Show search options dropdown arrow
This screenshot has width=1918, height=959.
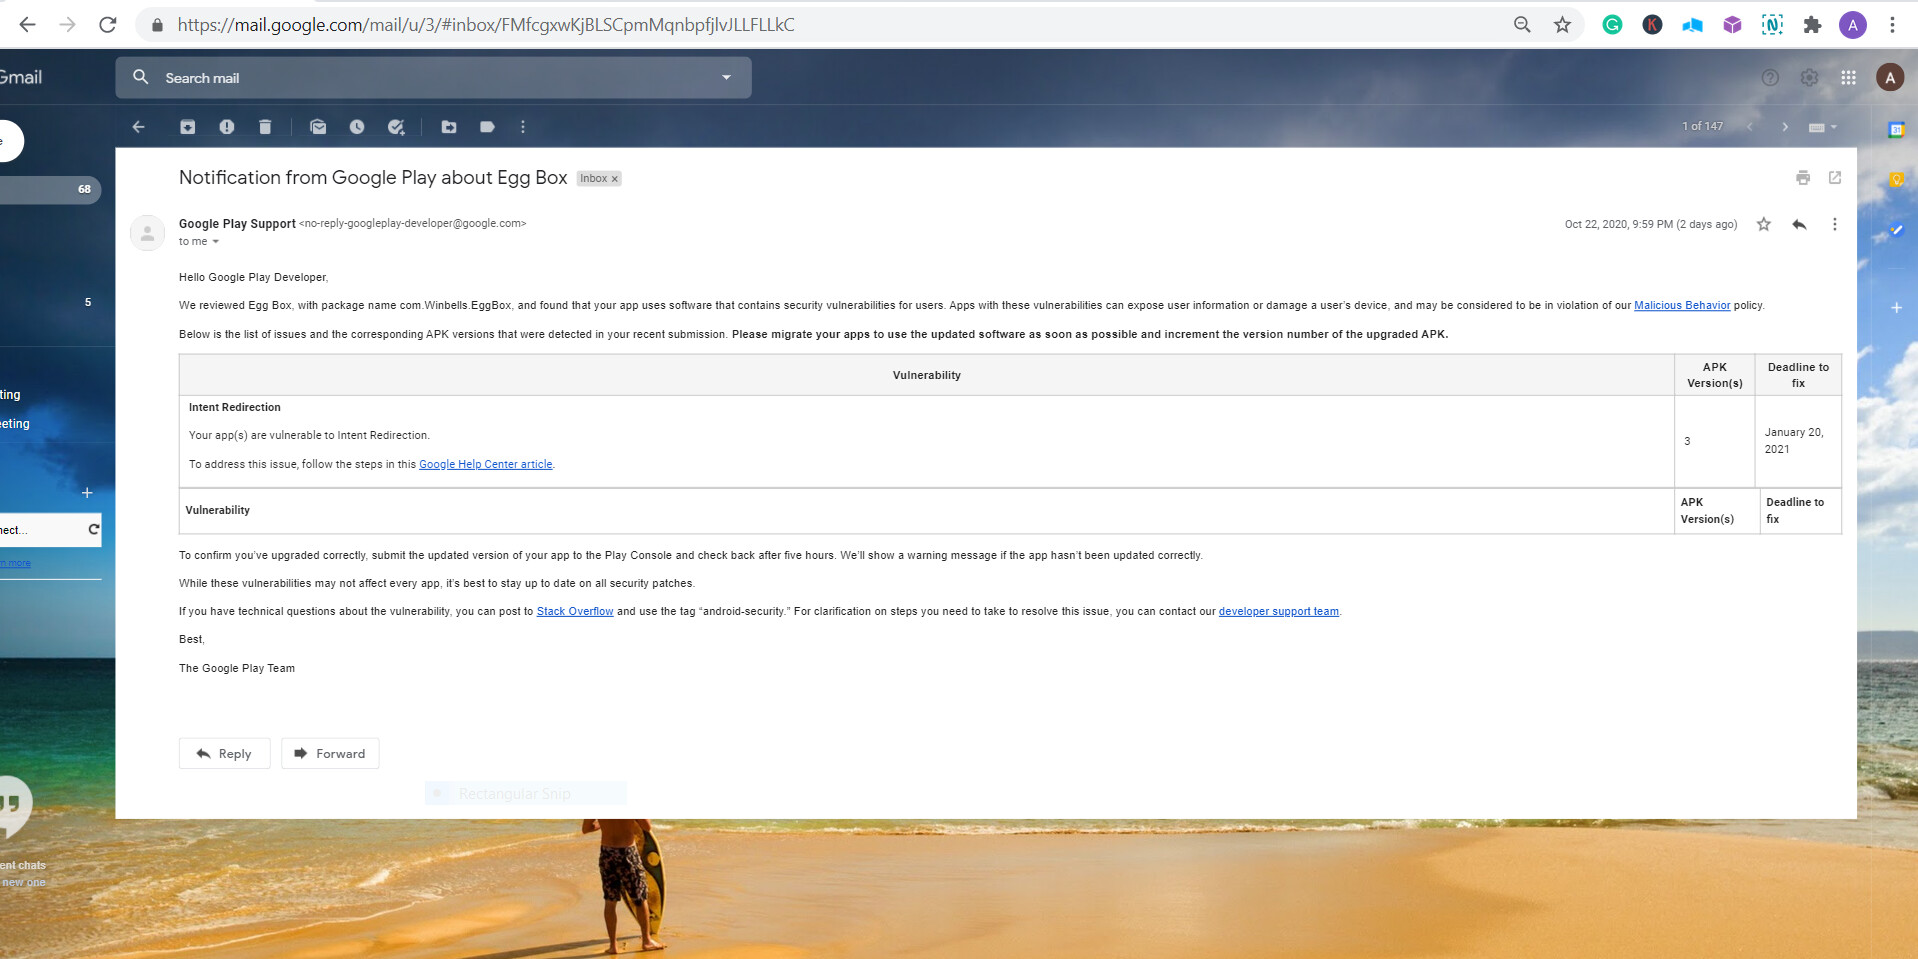[x=726, y=78]
